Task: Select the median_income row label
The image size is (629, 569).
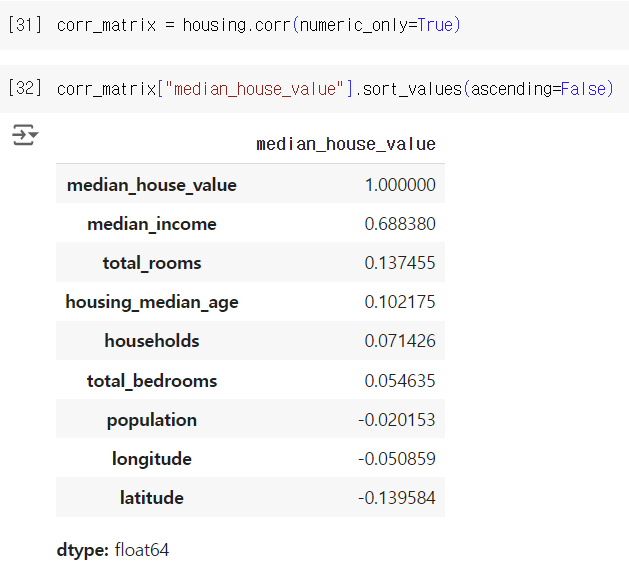Action: click(x=152, y=224)
